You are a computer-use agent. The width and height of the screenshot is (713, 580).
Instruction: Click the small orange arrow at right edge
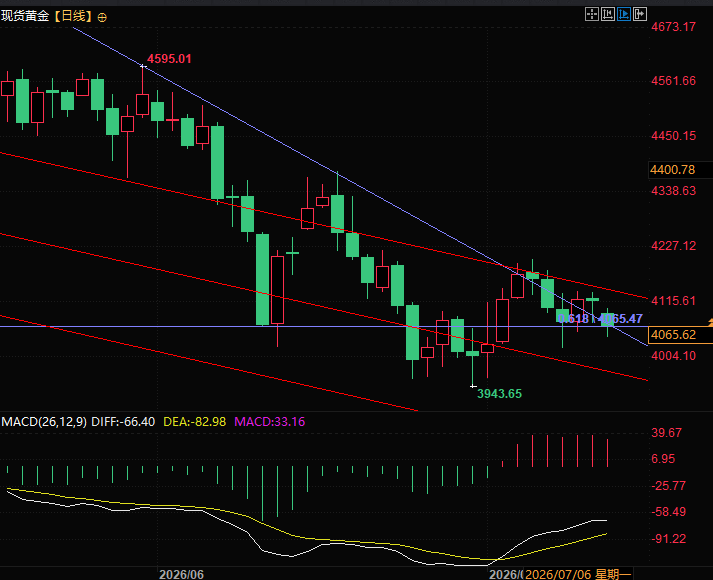coord(710,322)
